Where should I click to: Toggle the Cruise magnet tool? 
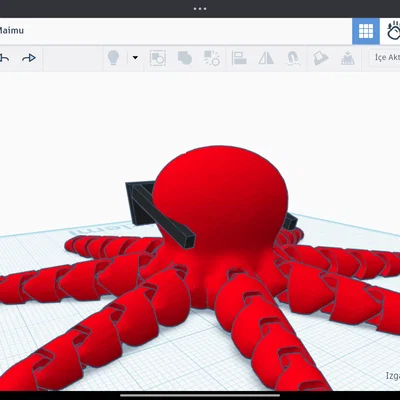[x=293, y=58]
